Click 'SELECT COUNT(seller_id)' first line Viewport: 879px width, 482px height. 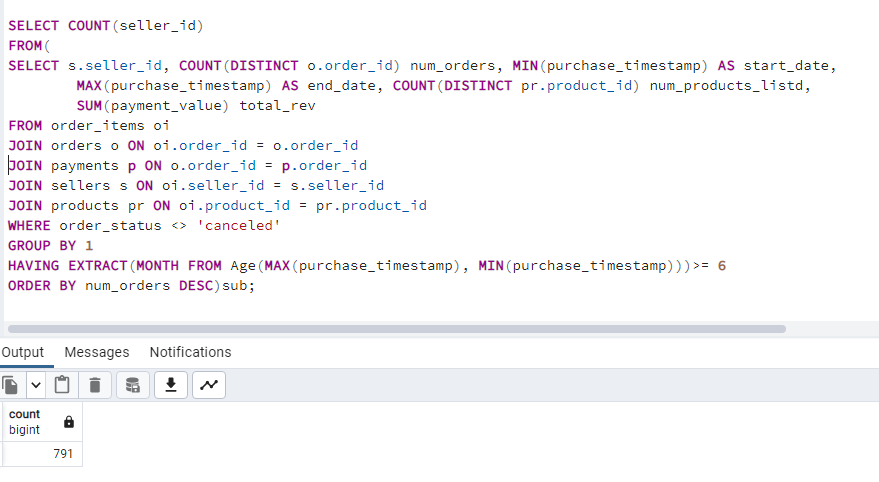pyautogui.click(x=105, y=26)
